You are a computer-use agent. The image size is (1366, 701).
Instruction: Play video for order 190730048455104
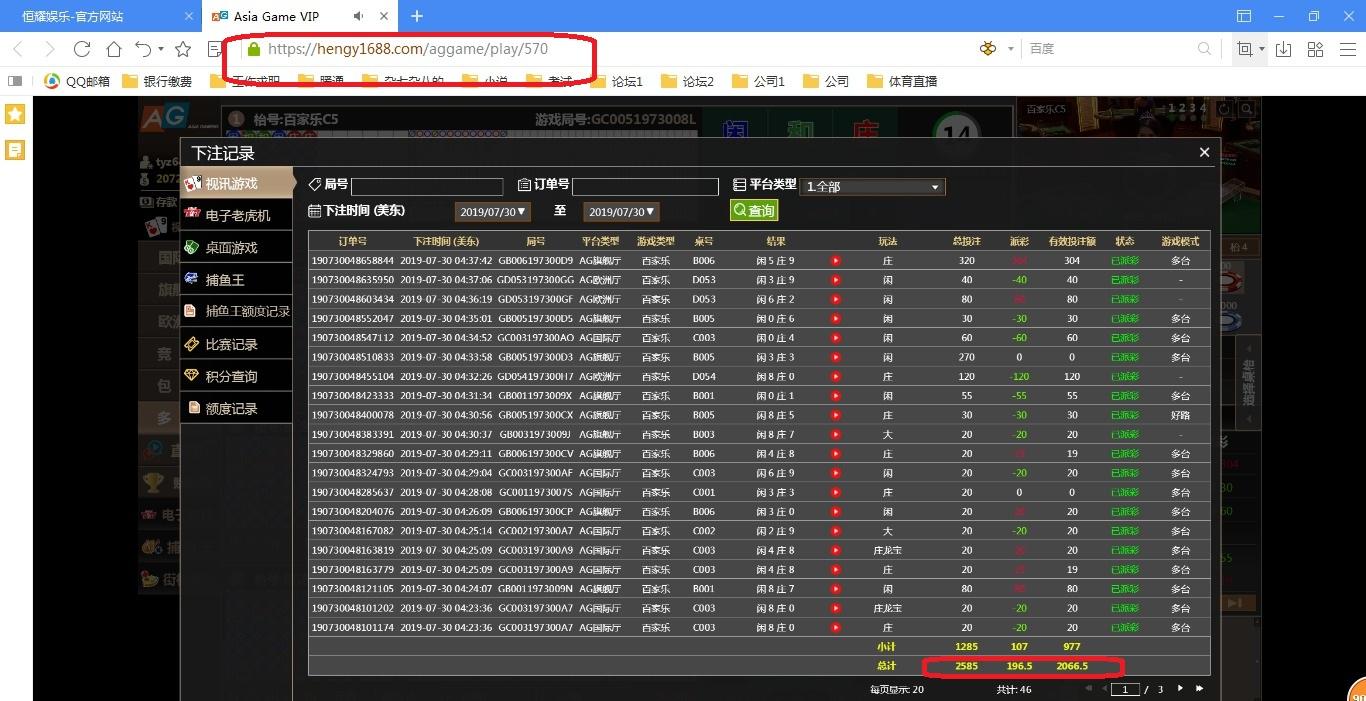[x=836, y=377]
